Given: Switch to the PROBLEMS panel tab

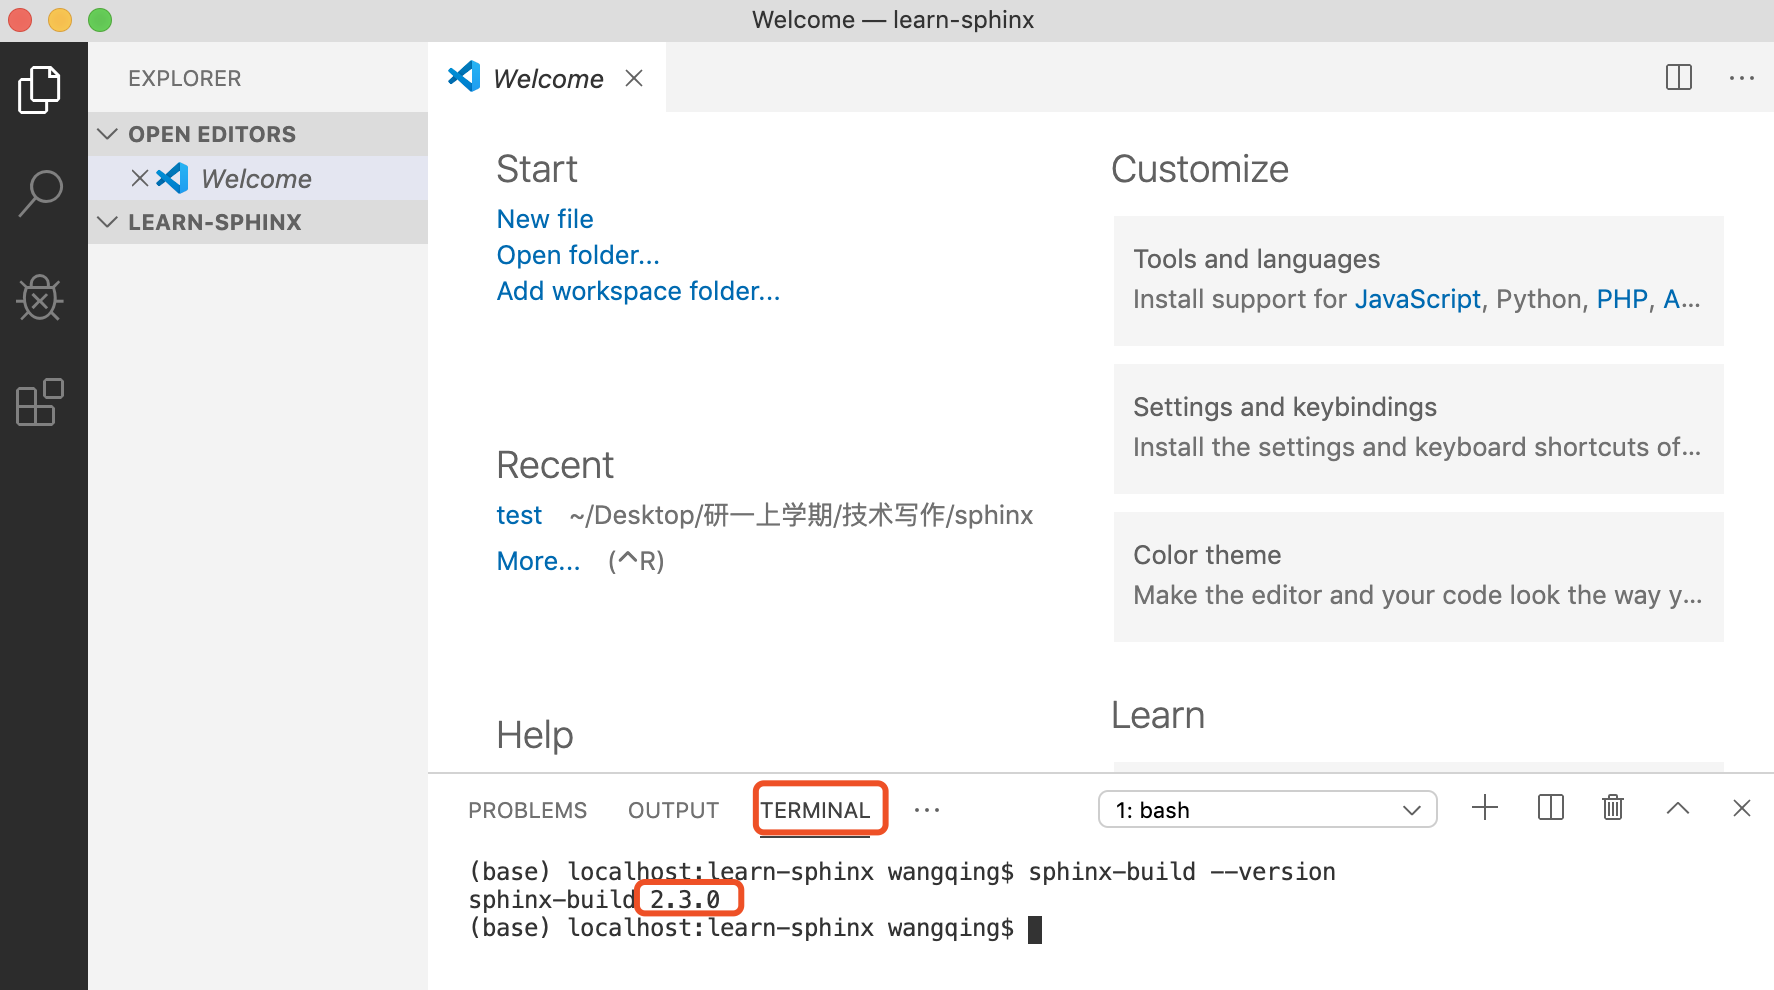Looking at the screenshot, I should coord(527,810).
